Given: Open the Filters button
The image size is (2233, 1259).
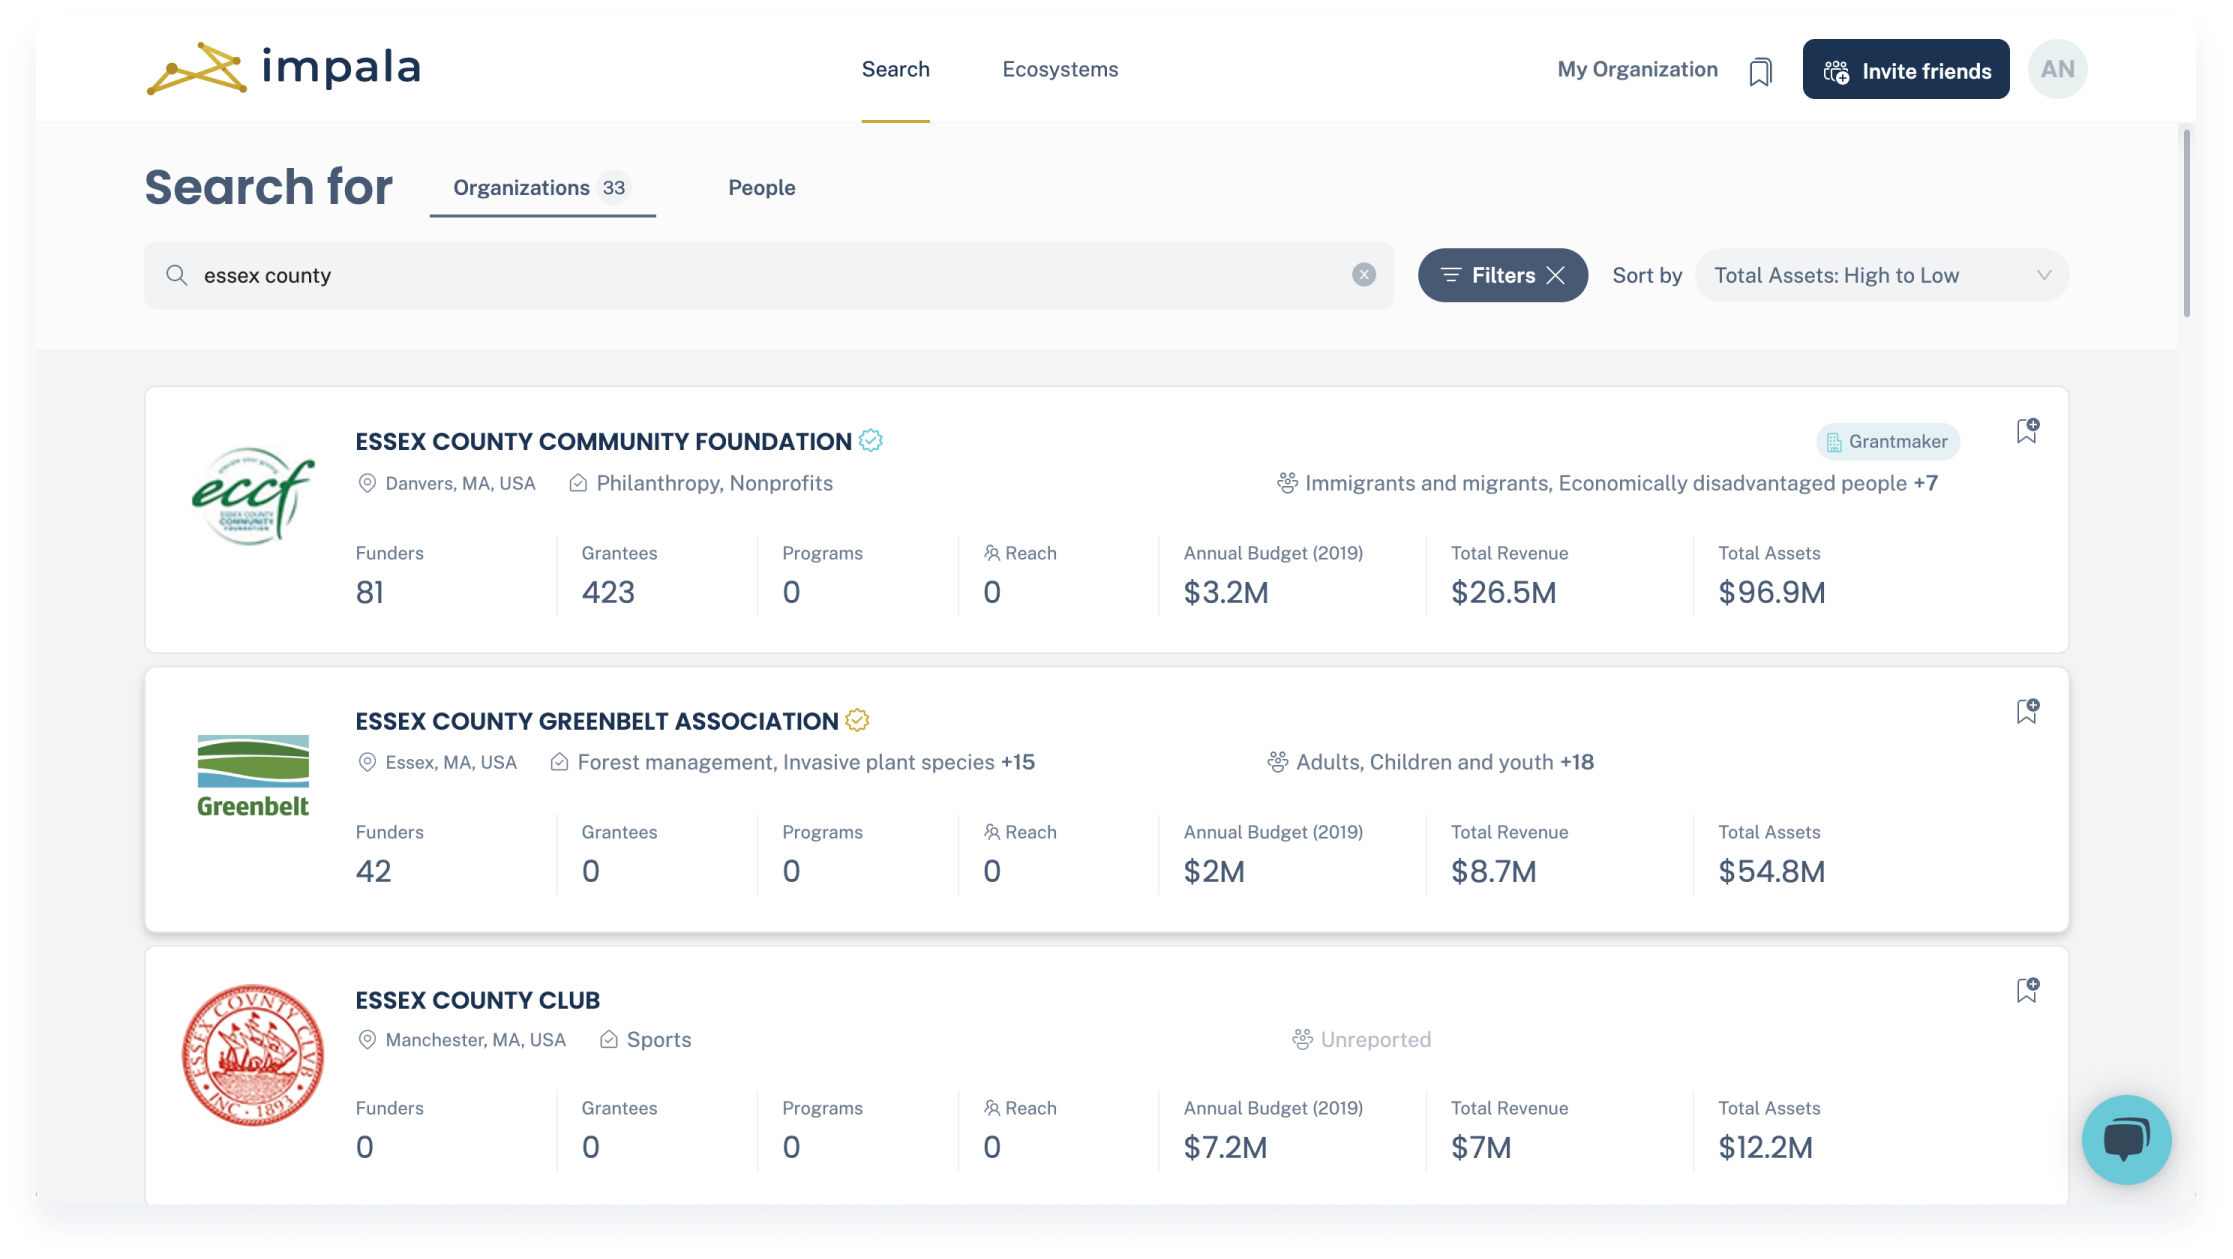Looking at the screenshot, I should click(x=1502, y=275).
